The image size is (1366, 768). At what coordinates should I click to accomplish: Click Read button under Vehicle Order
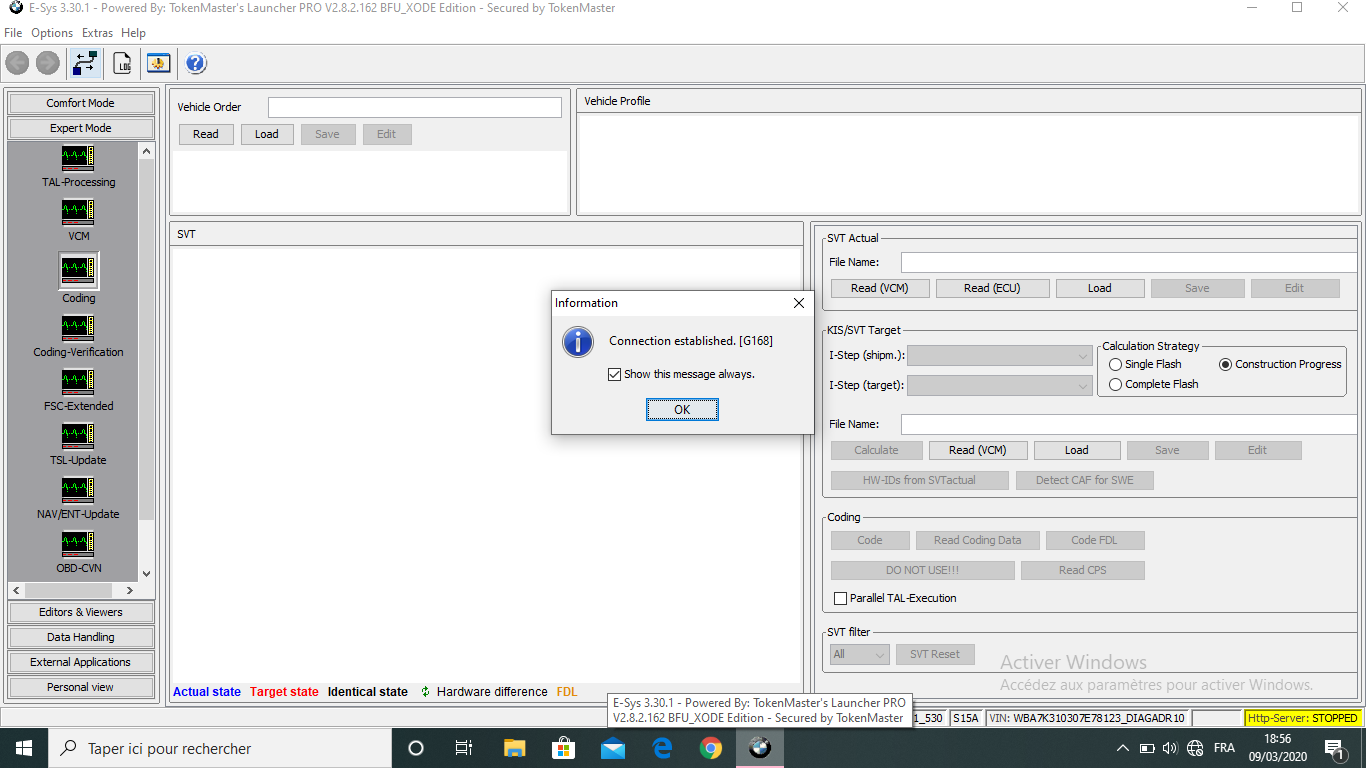[206, 134]
